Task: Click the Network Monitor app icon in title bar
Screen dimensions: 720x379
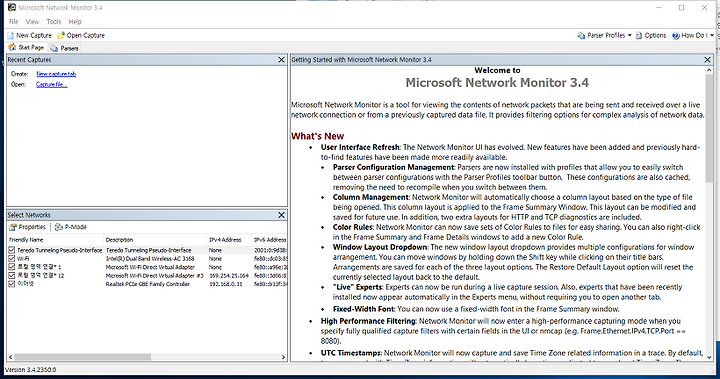Action: pos(11,7)
